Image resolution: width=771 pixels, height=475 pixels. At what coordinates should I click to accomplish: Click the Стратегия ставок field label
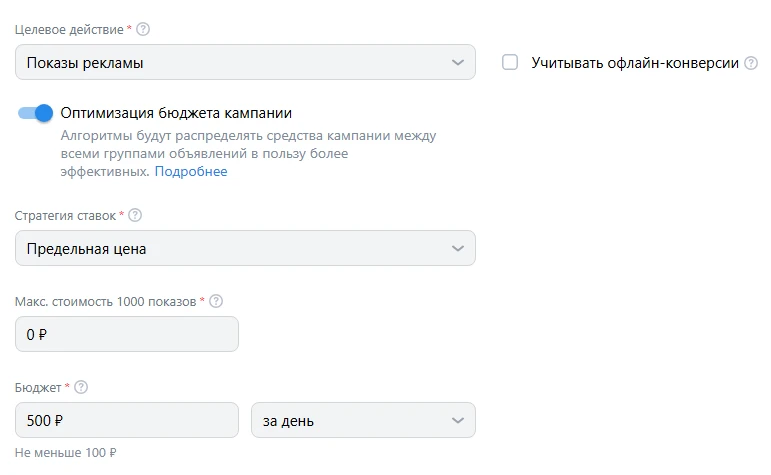pos(65,215)
